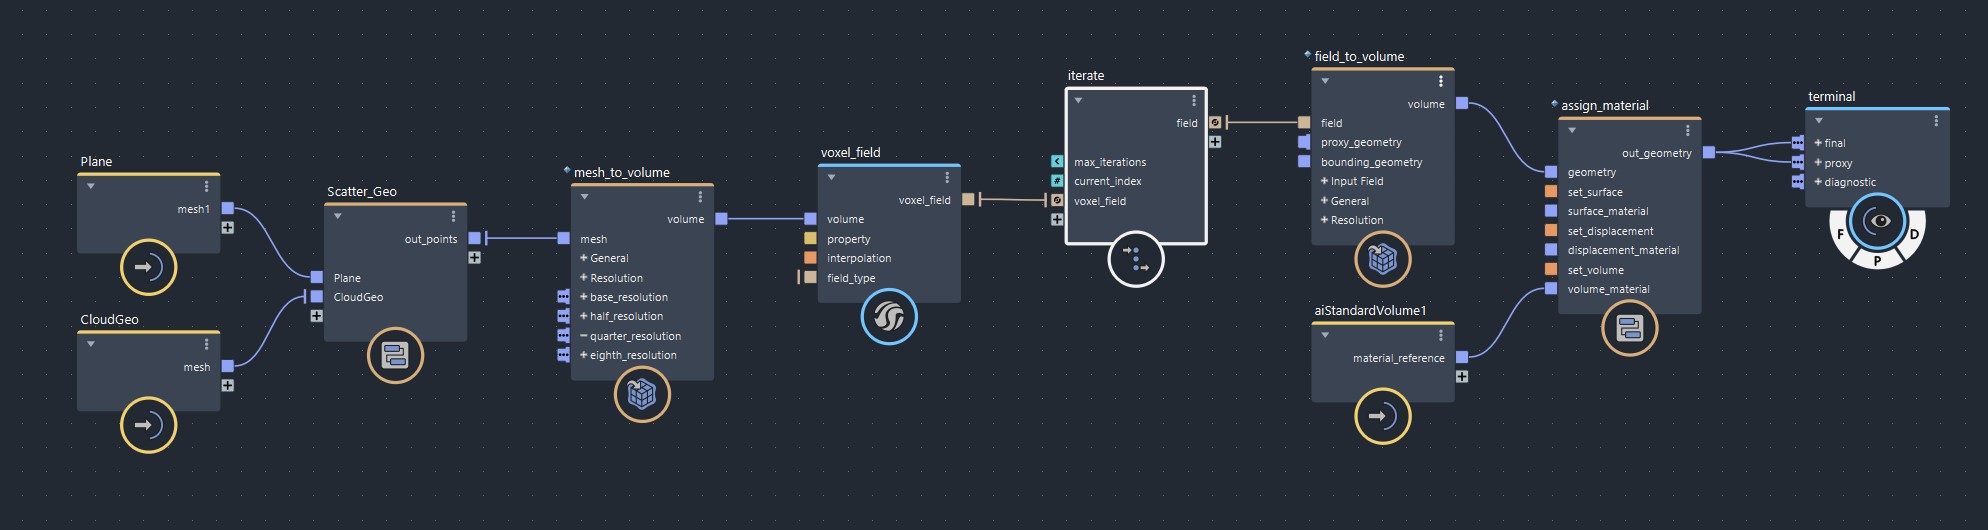Click the set_surface port on assign_material
Viewport: 1988px width, 530px height.
1551,191
